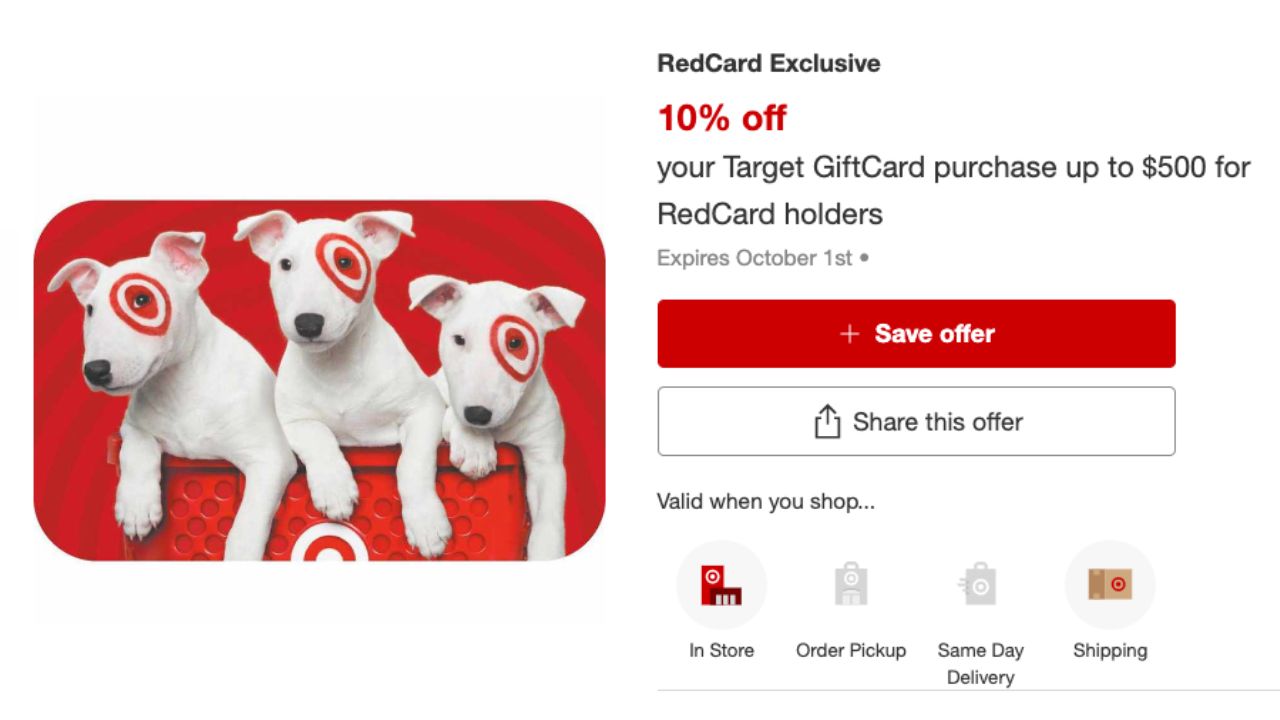Select the Order Pickup bag icon
Image resolution: width=1280 pixels, height=720 pixels.
click(851, 585)
